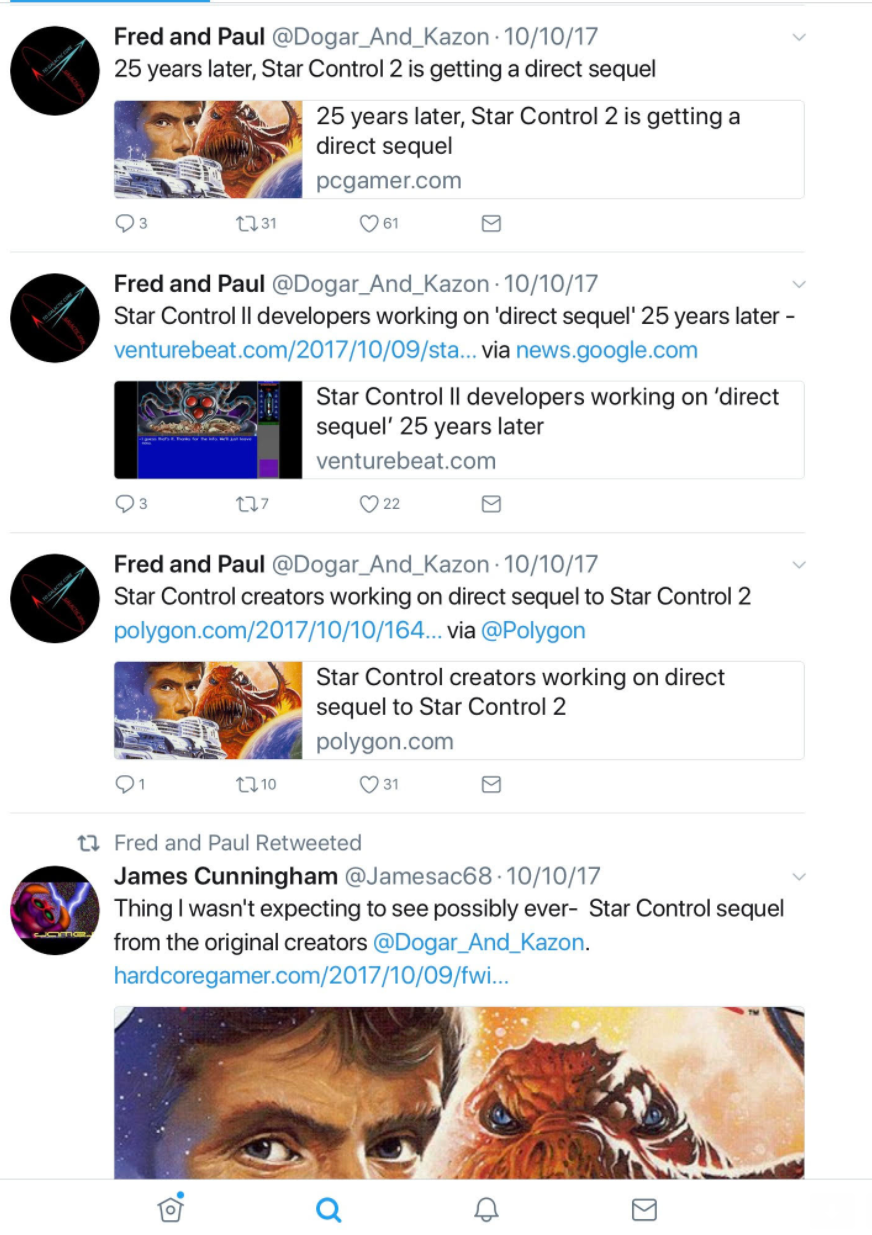Open Home tab in bottom navigation
Screen dimensions: 872x1235
pyautogui.click(x=171, y=1209)
